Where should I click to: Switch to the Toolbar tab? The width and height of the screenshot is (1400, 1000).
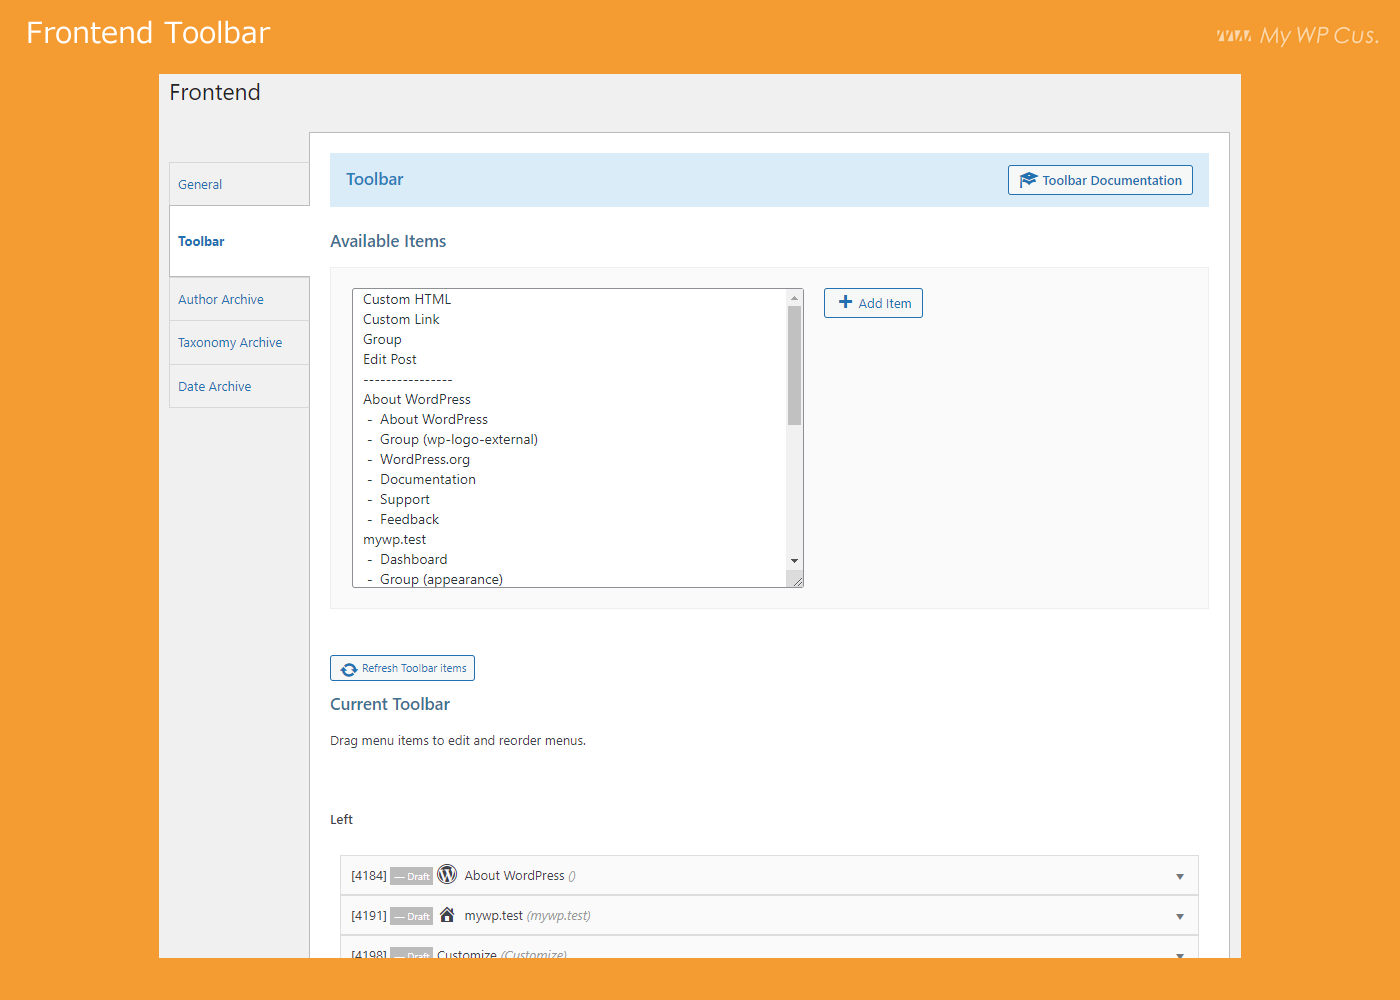pyautogui.click(x=239, y=241)
